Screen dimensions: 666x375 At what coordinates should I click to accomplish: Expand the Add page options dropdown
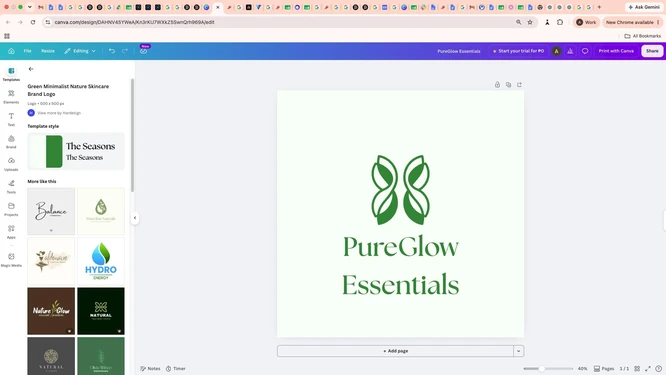point(519,351)
